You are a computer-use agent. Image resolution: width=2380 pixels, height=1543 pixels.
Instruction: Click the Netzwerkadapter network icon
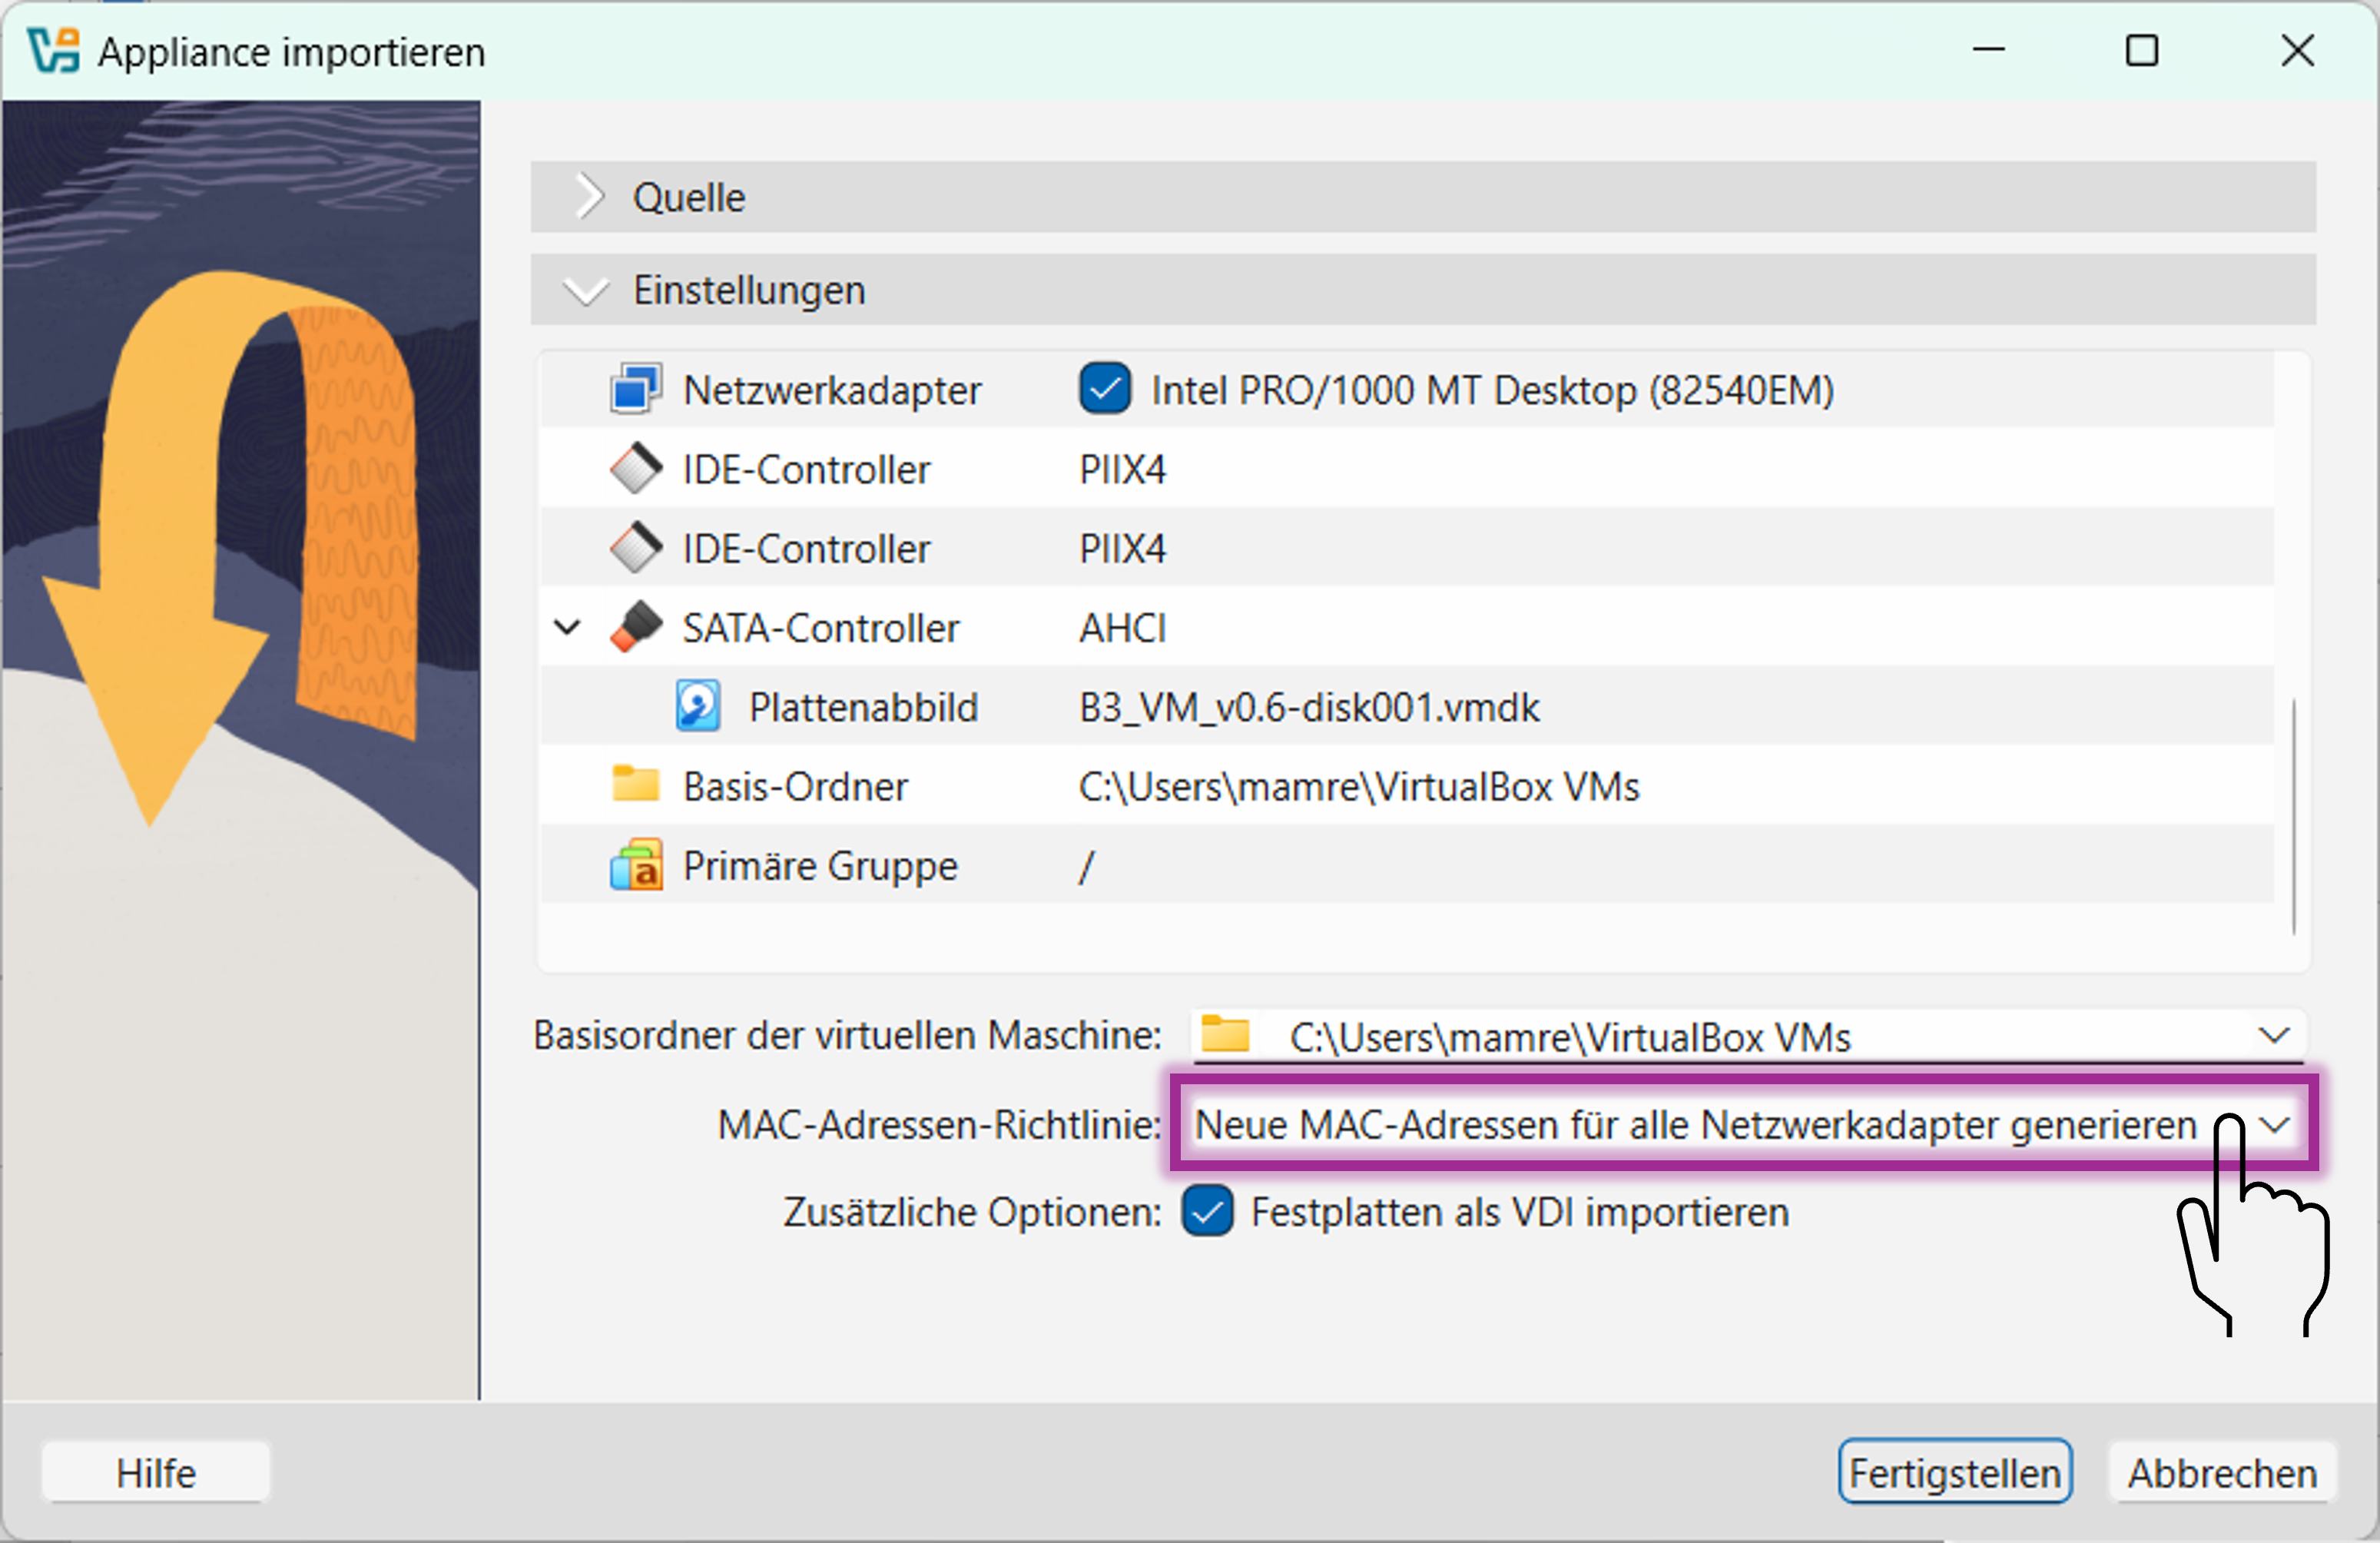click(x=635, y=389)
